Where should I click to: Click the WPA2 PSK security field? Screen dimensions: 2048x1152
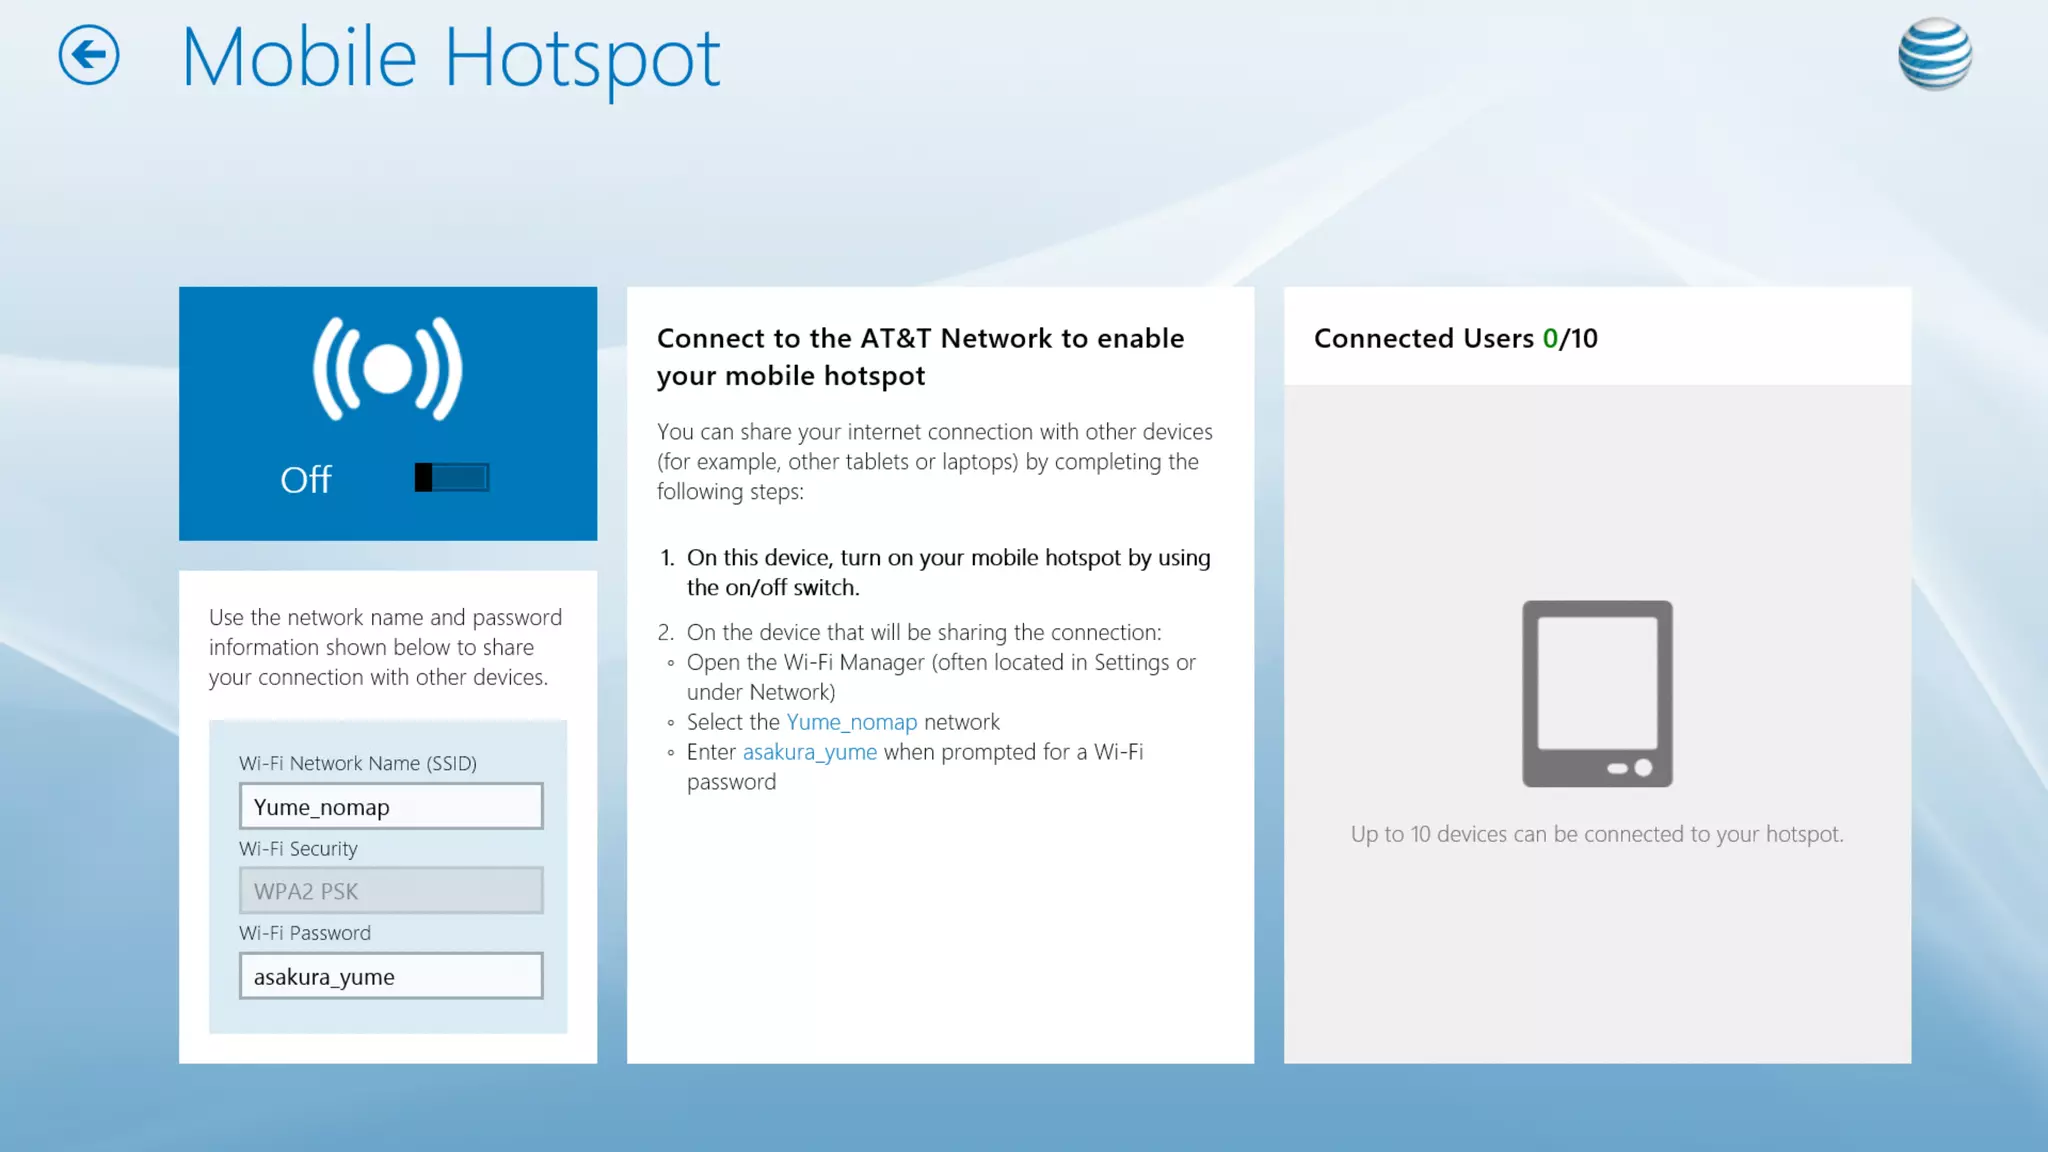(x=391, y=891)
